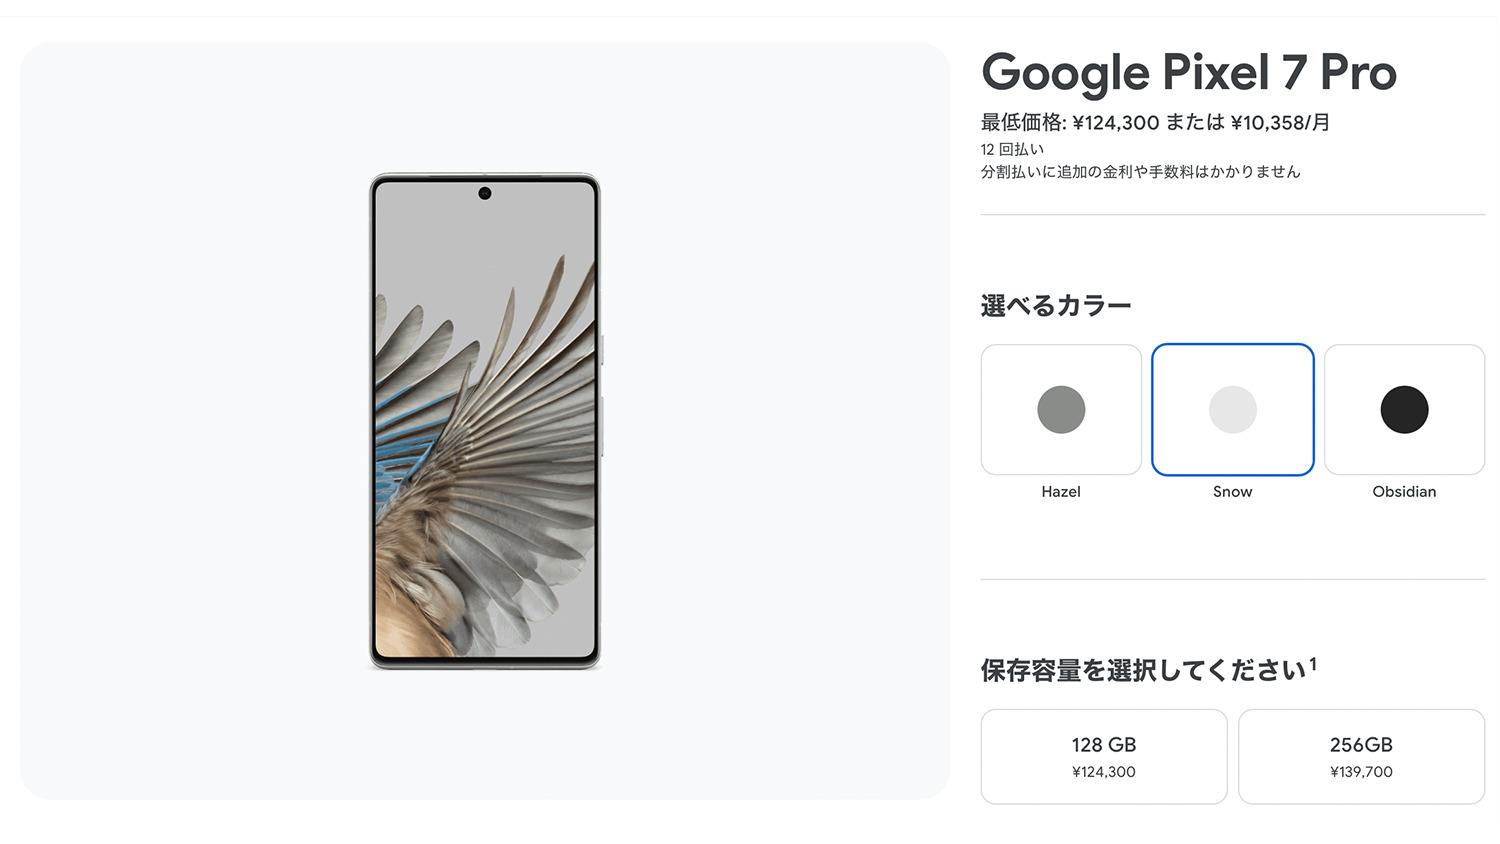Click the Snow label text

pos(1232,491)
